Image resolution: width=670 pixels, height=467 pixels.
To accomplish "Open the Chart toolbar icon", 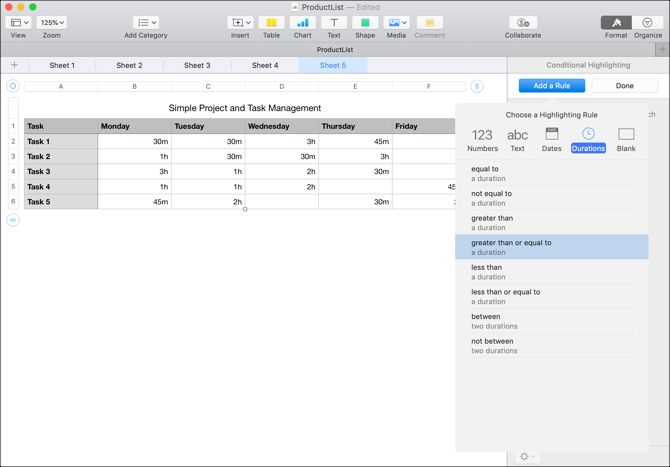I will (303, 23).
